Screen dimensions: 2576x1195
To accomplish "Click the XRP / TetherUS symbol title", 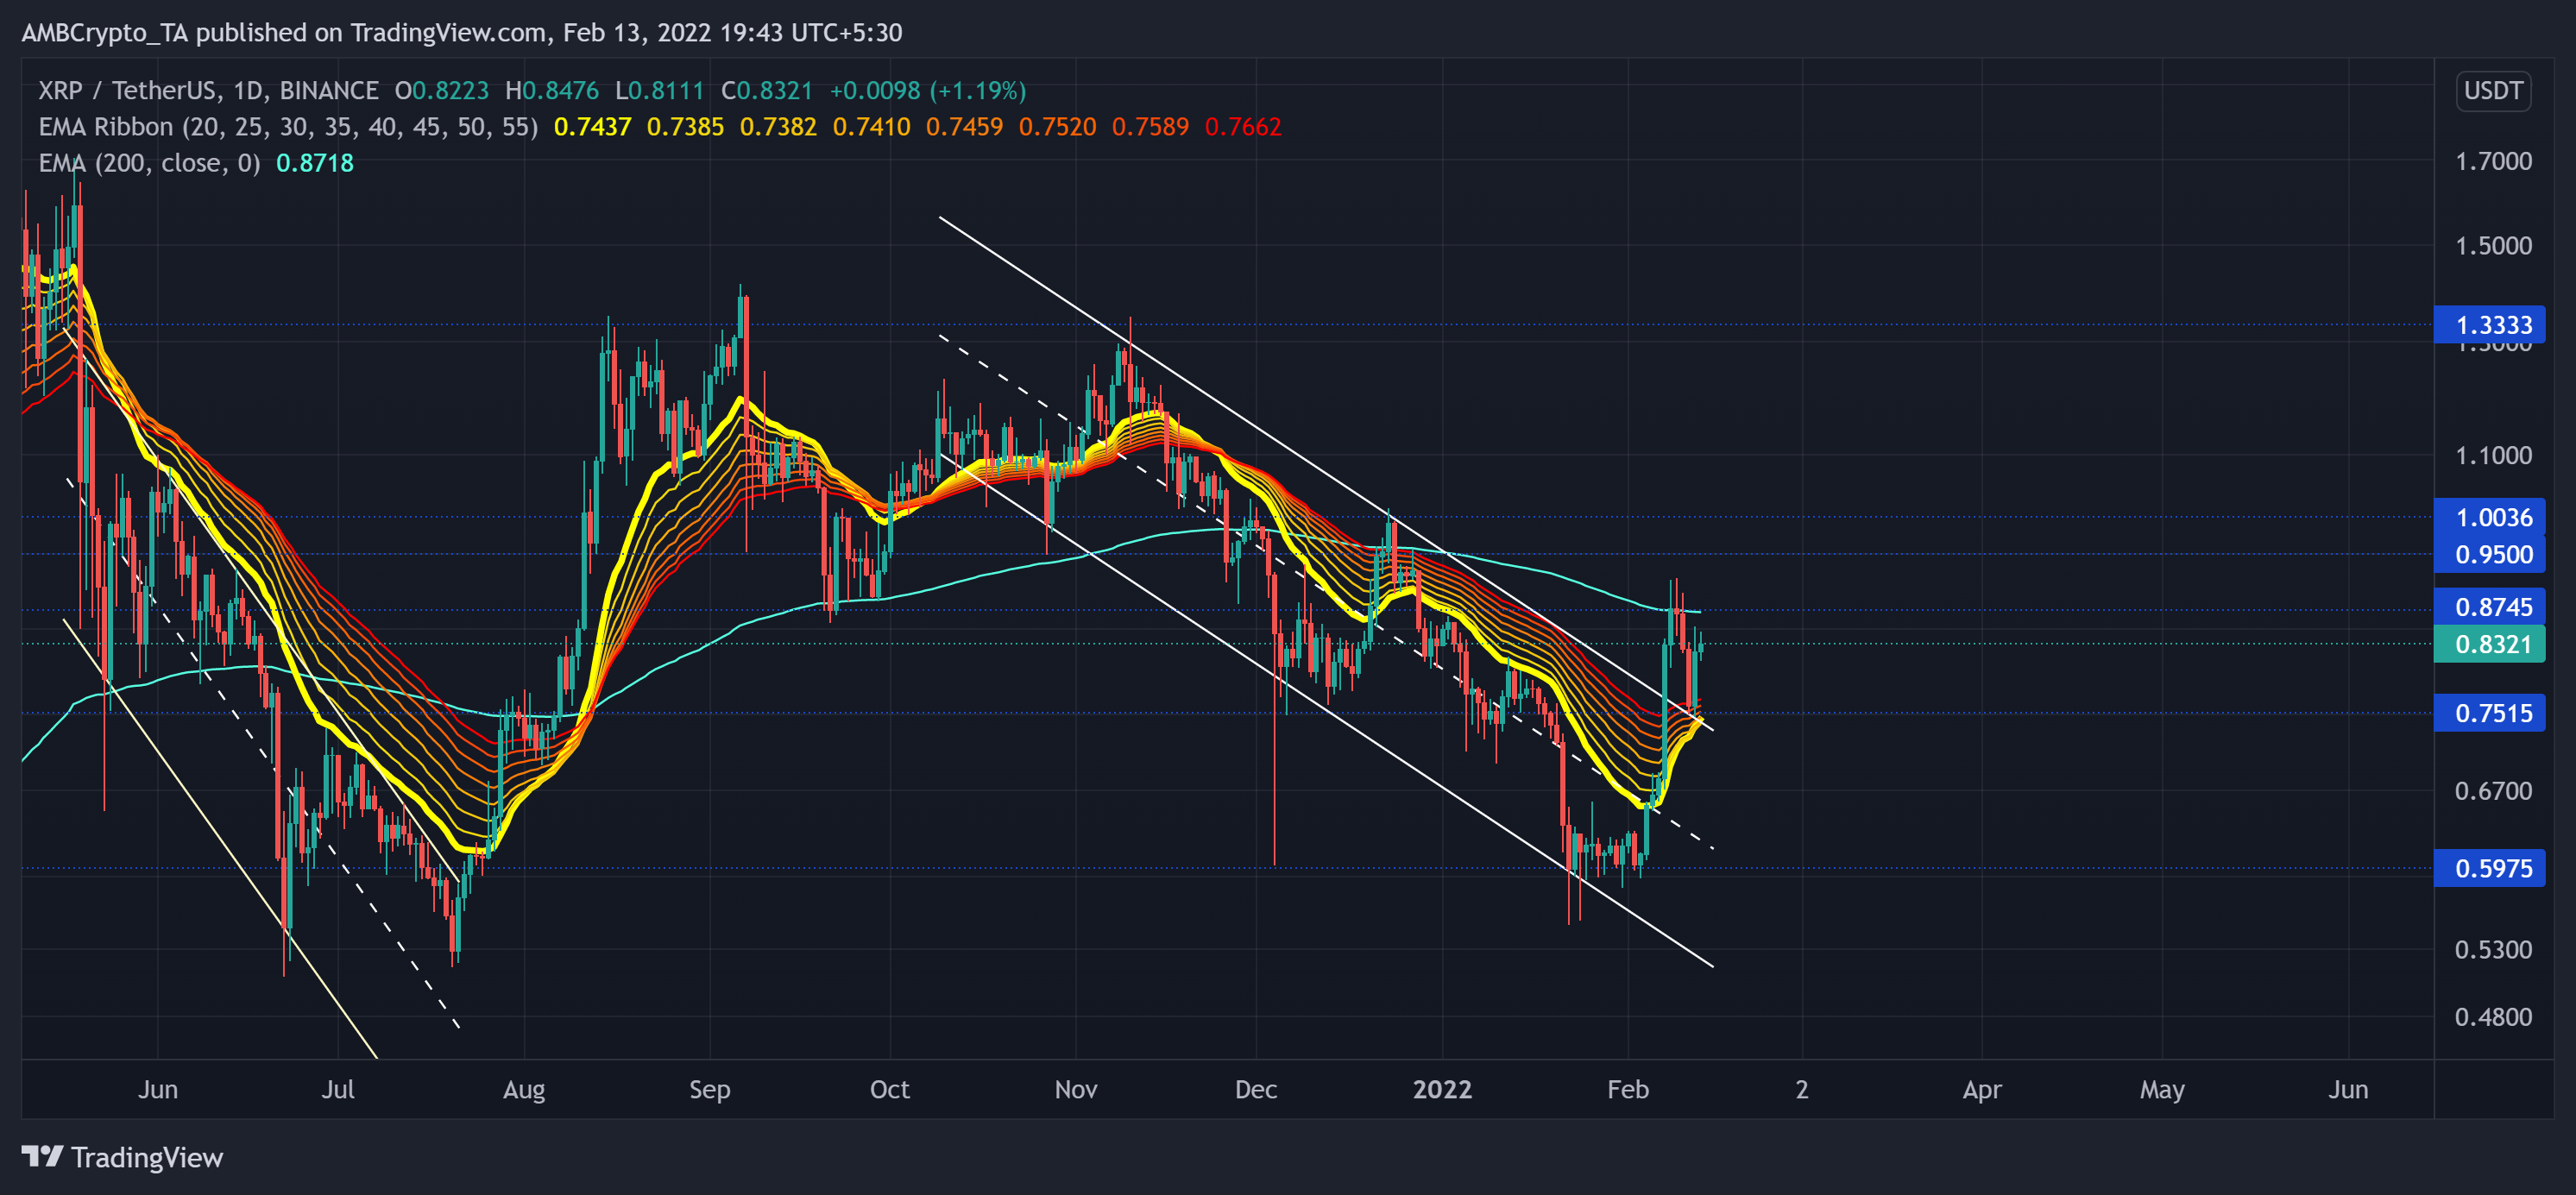I will coord(208,91).
